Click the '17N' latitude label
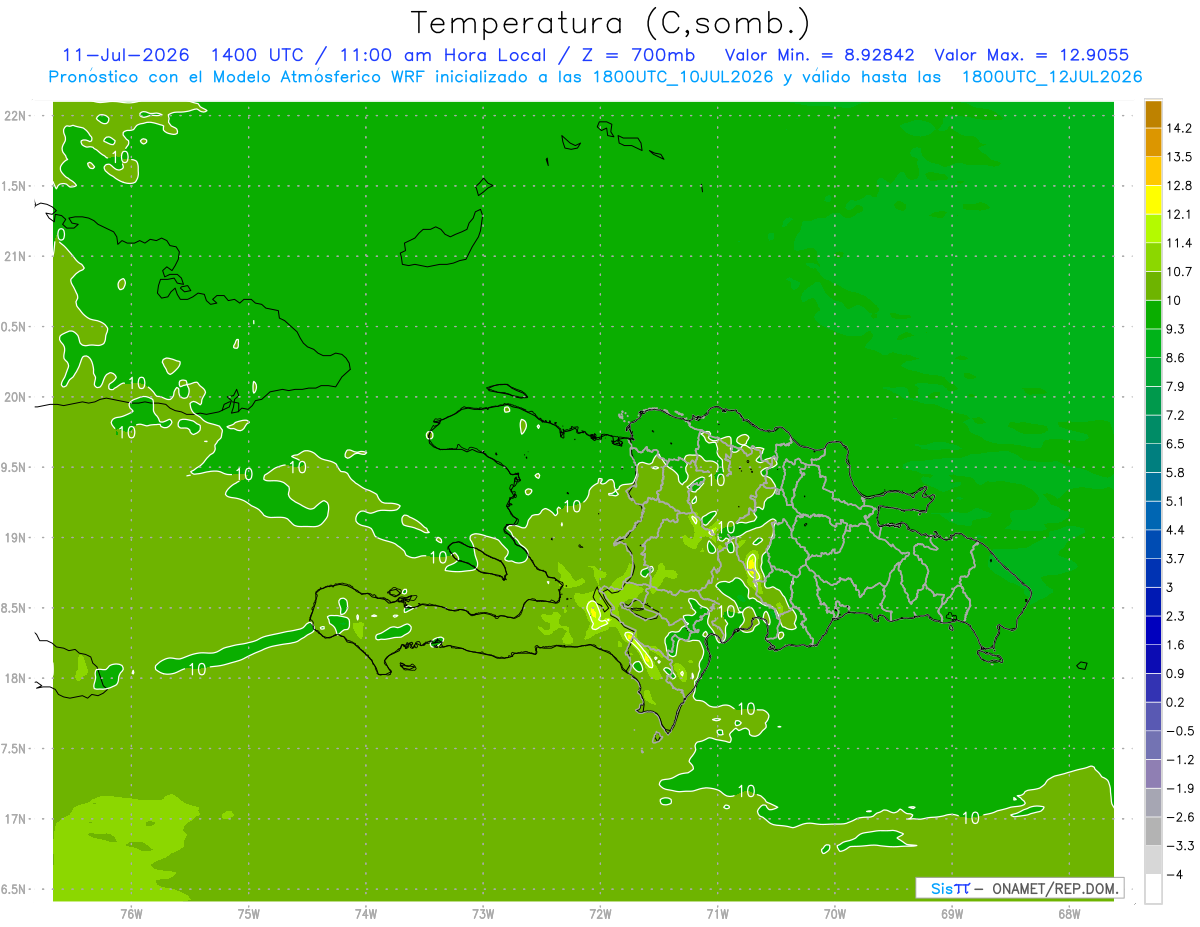 (16, 819)
